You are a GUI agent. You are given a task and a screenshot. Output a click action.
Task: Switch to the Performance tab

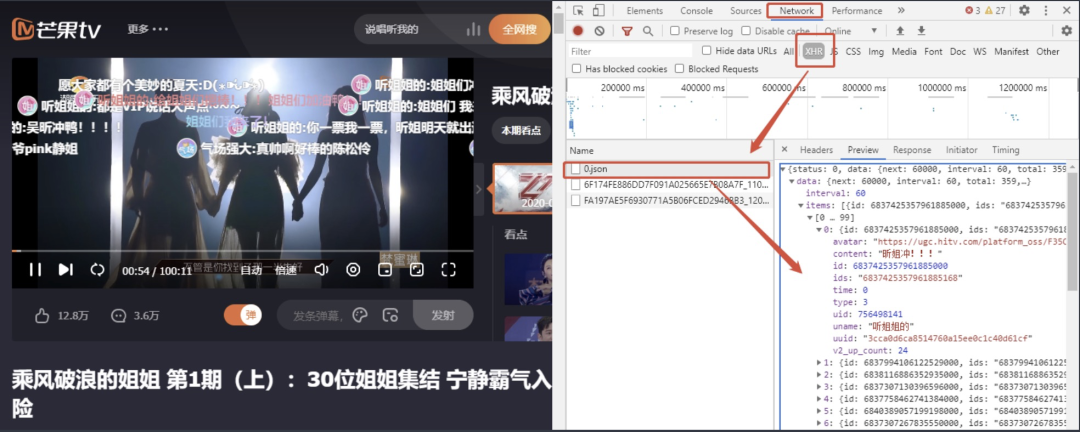click(x=857, y=10)
